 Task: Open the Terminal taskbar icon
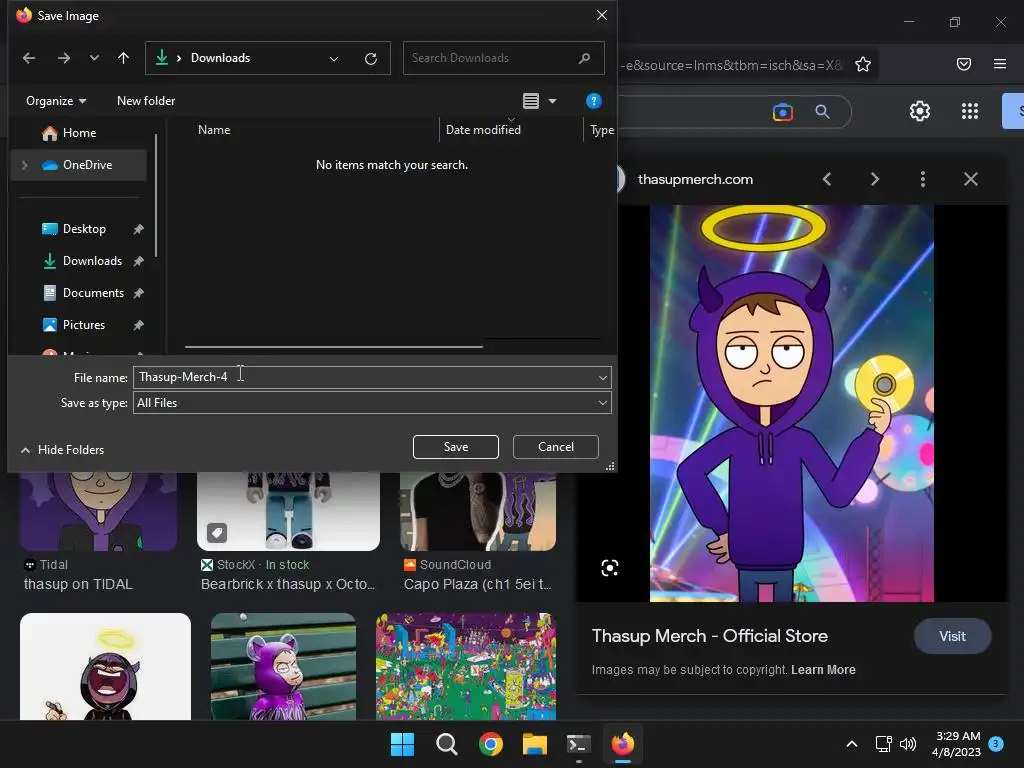tap(579, 744)
